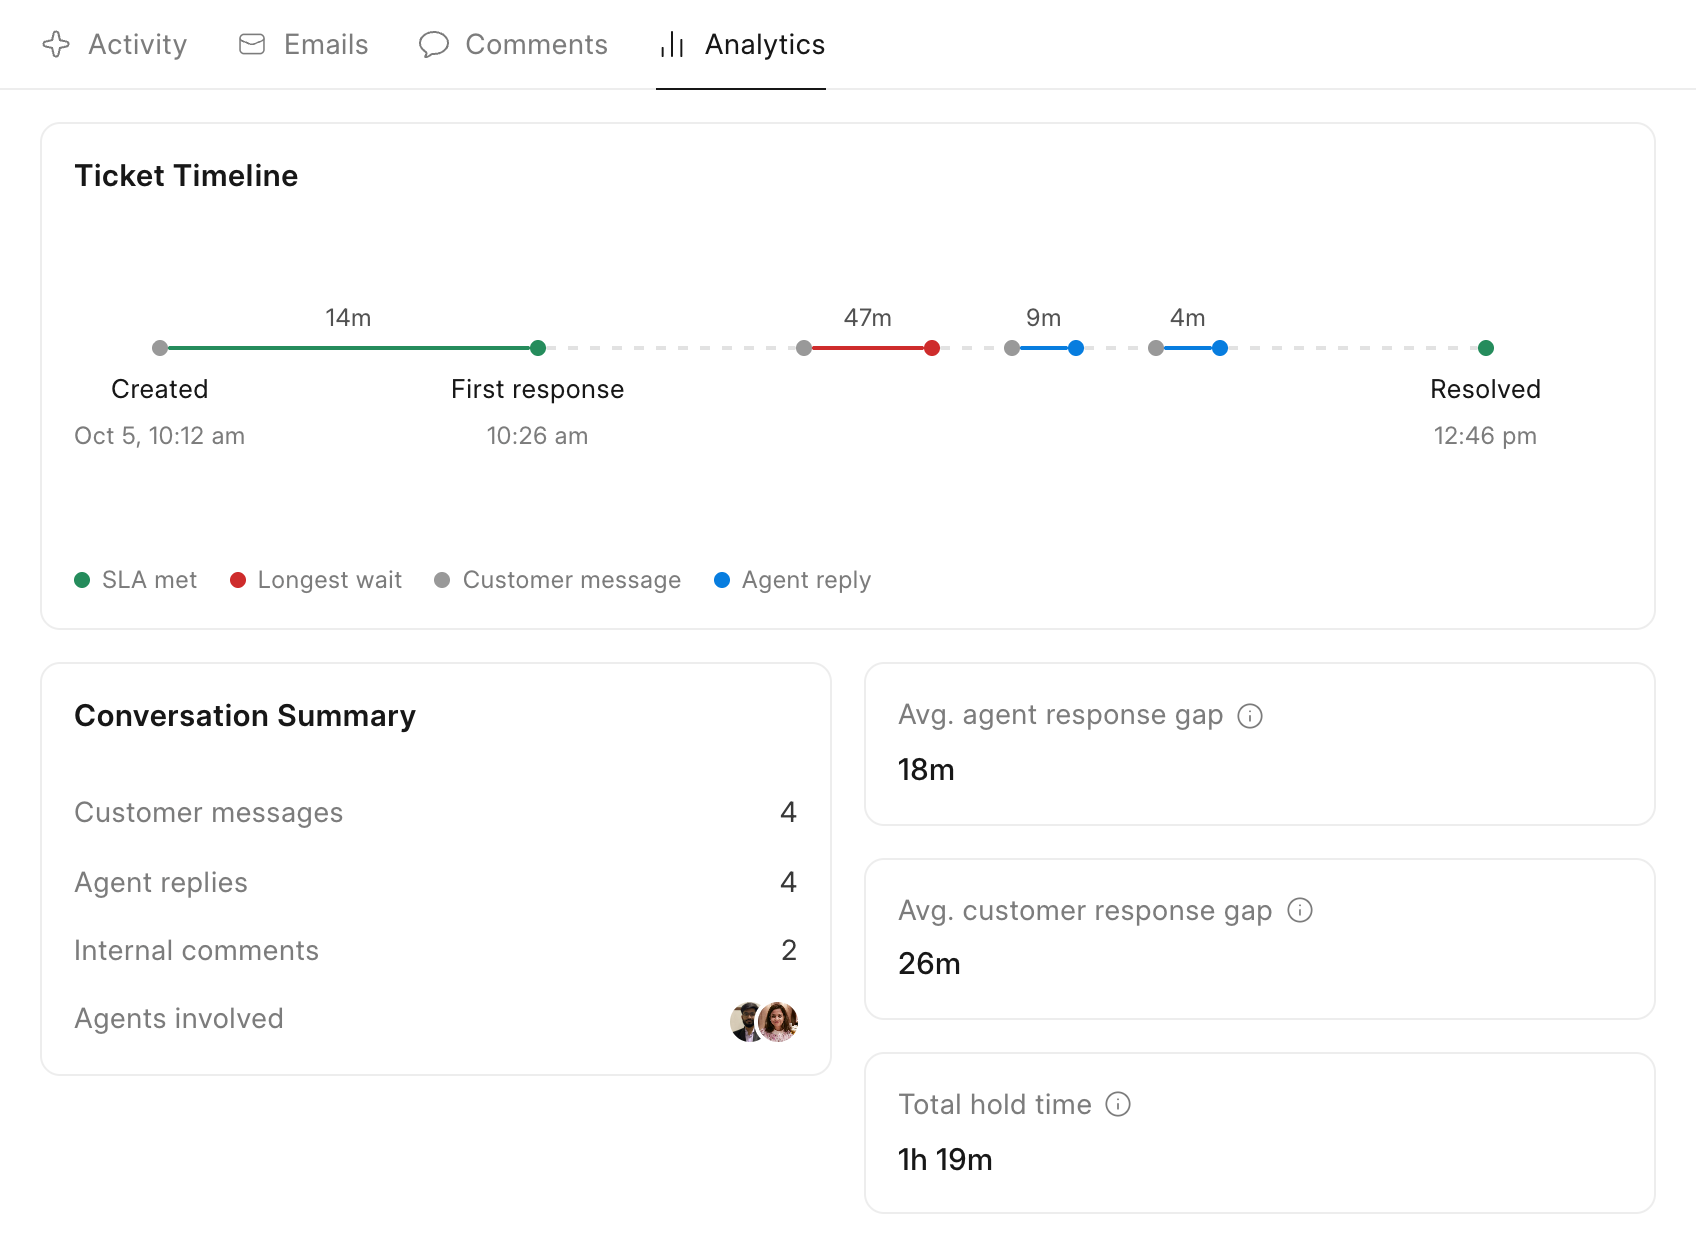Click the gray customer message dot starting the 4m segment

click(1156, 348)
